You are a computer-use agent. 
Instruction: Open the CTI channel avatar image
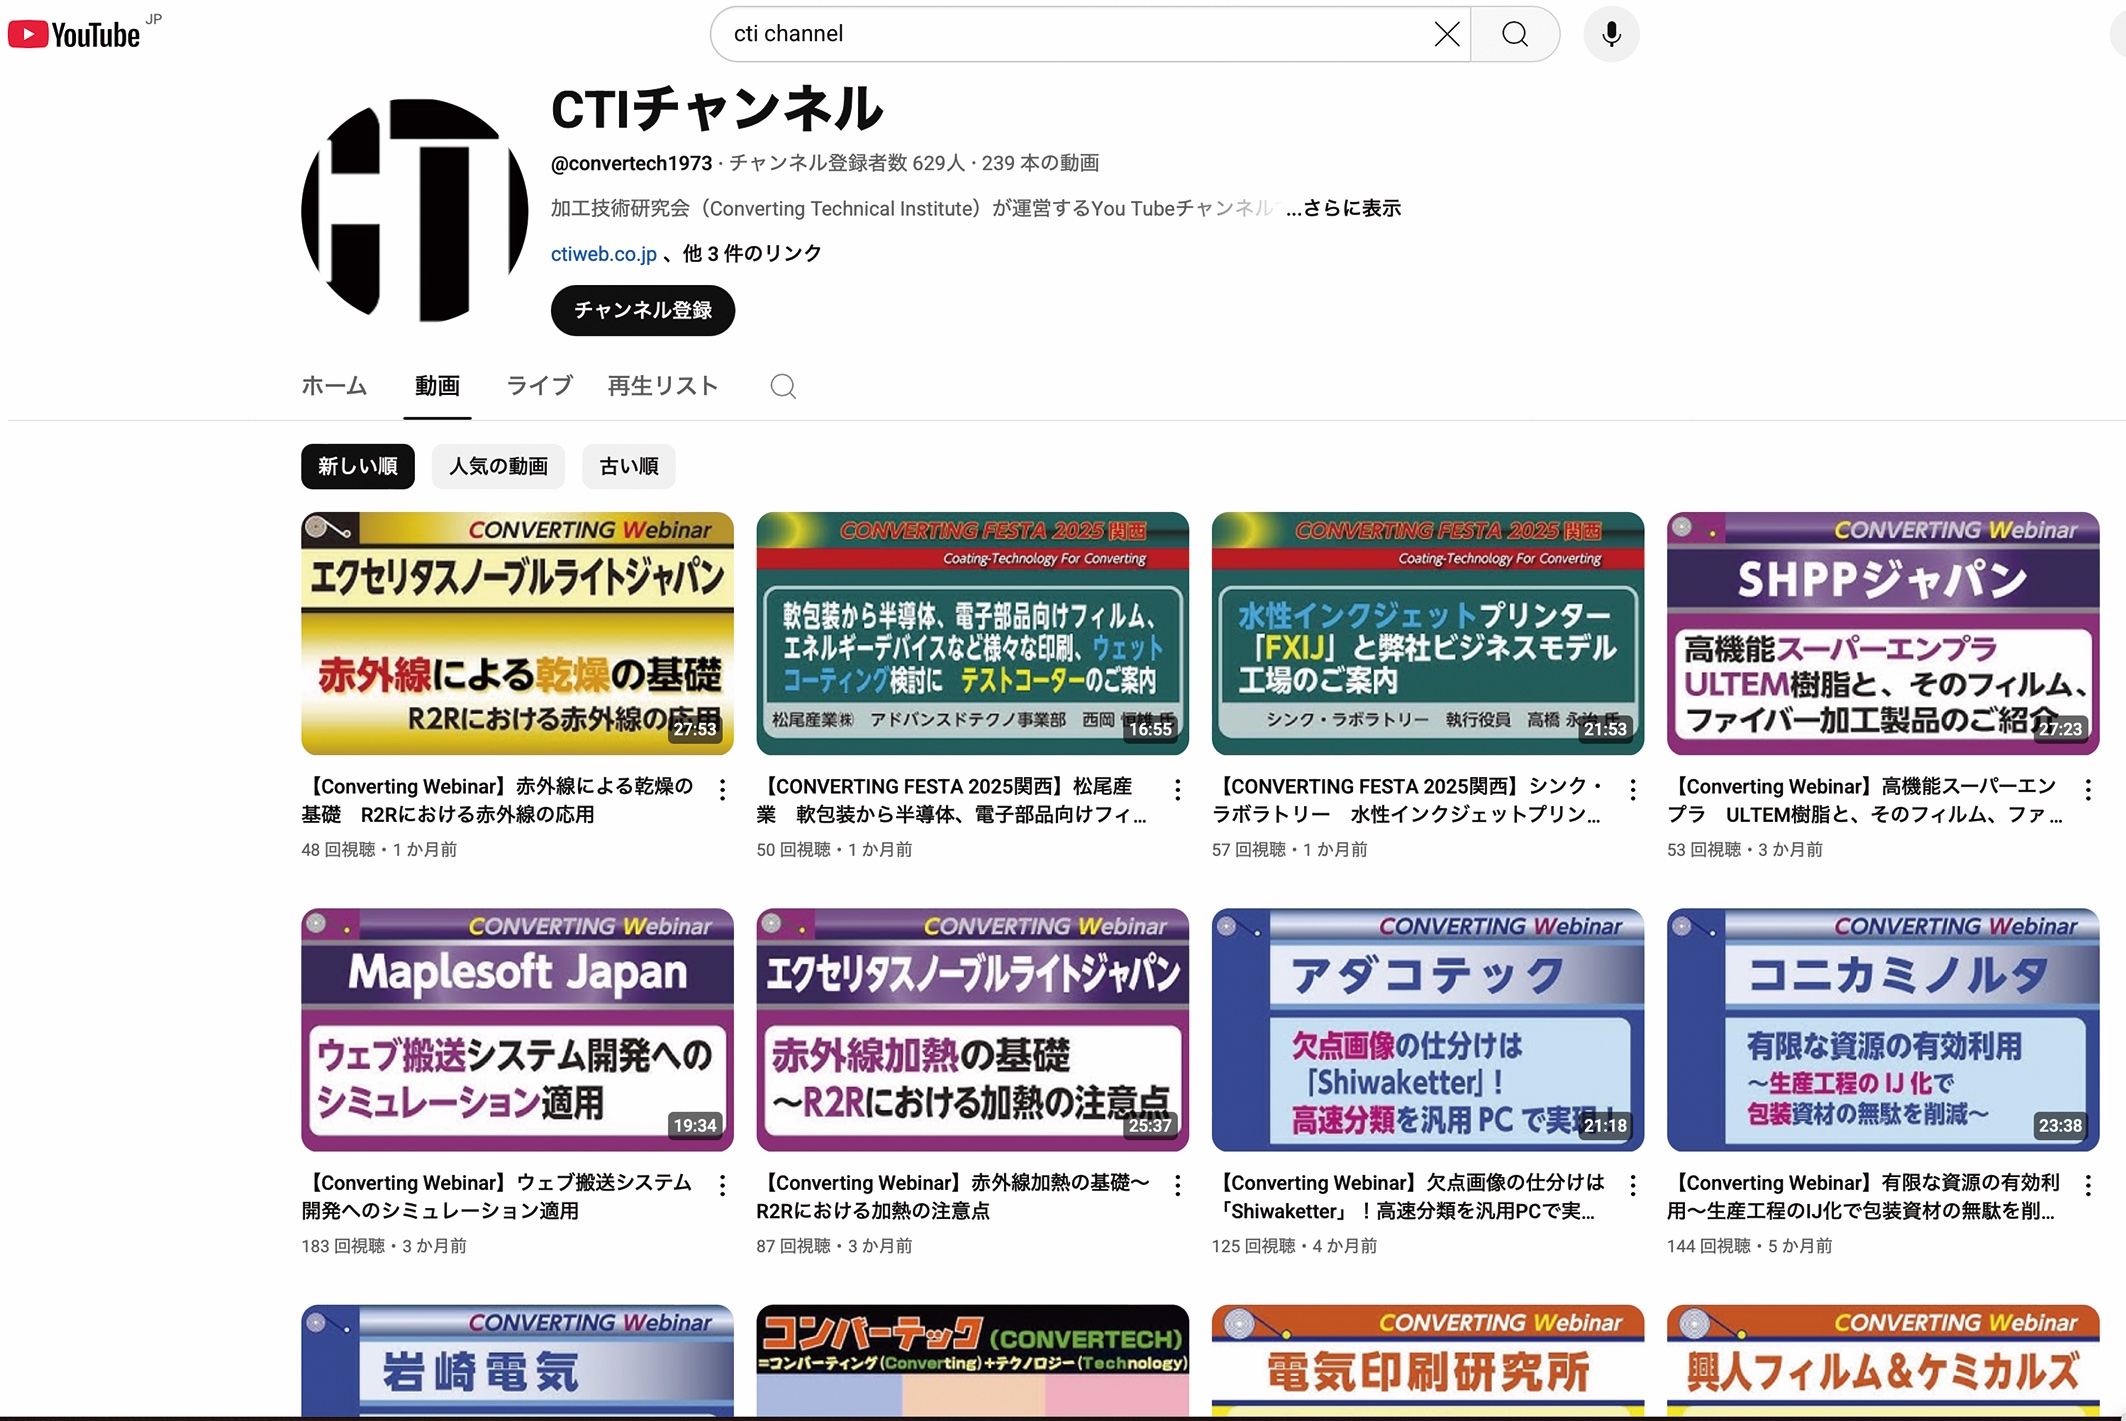(415, 210)
